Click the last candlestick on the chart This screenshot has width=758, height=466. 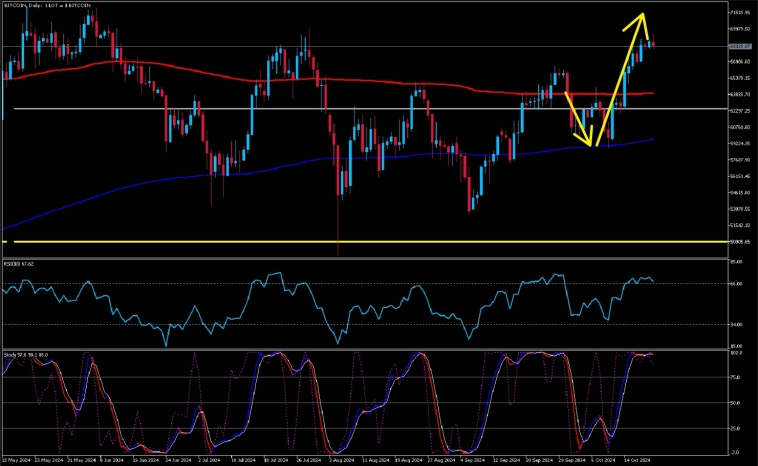[653, 43]
